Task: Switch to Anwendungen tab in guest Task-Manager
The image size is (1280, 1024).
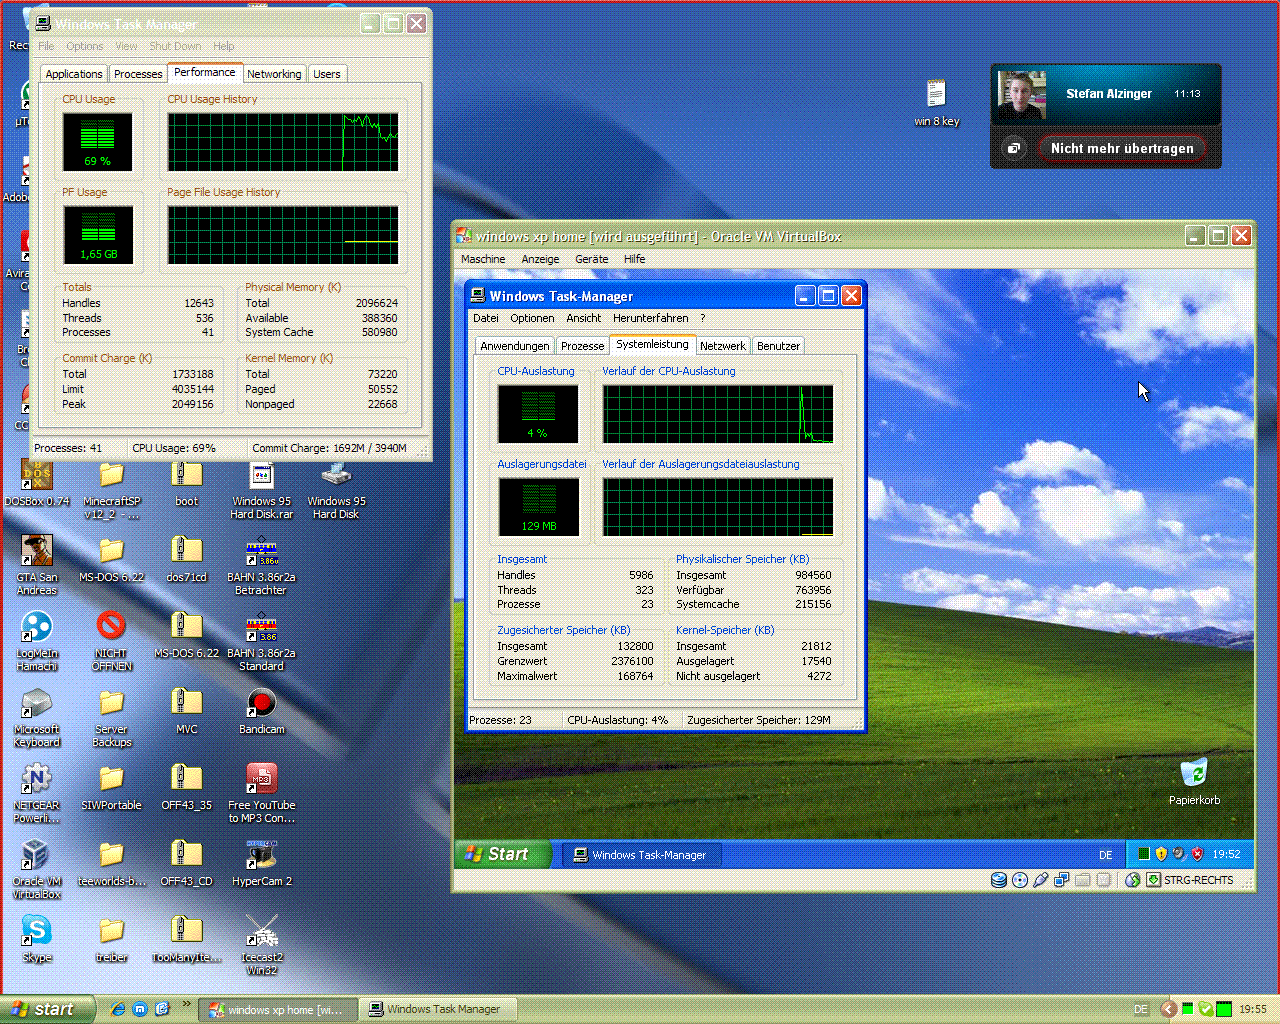Action: point(515,346)
